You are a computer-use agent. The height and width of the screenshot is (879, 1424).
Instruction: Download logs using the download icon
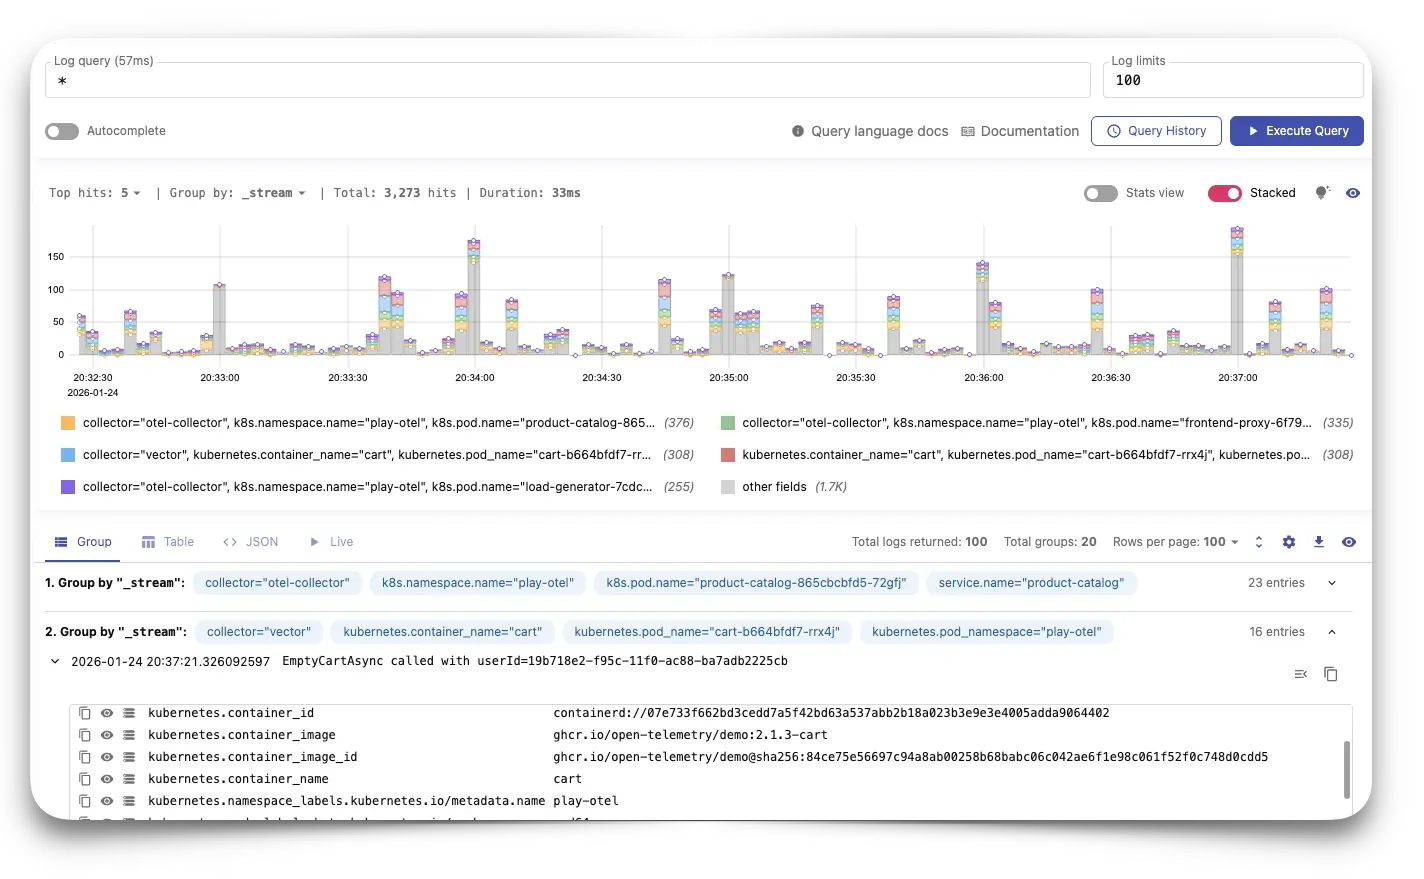pos(1319,542)
